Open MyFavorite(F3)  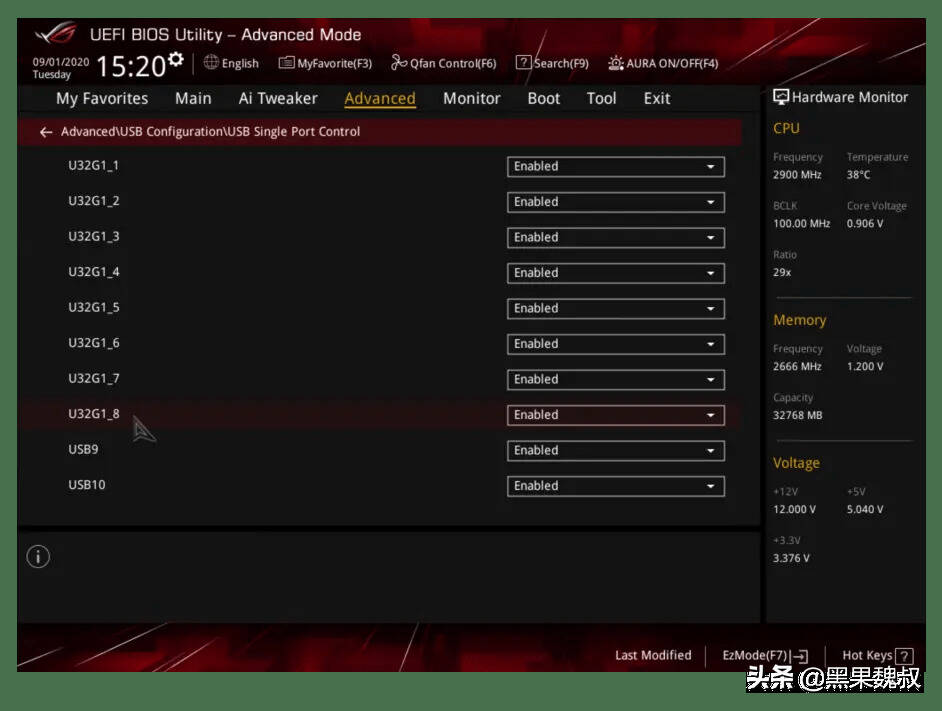[326, 63]
